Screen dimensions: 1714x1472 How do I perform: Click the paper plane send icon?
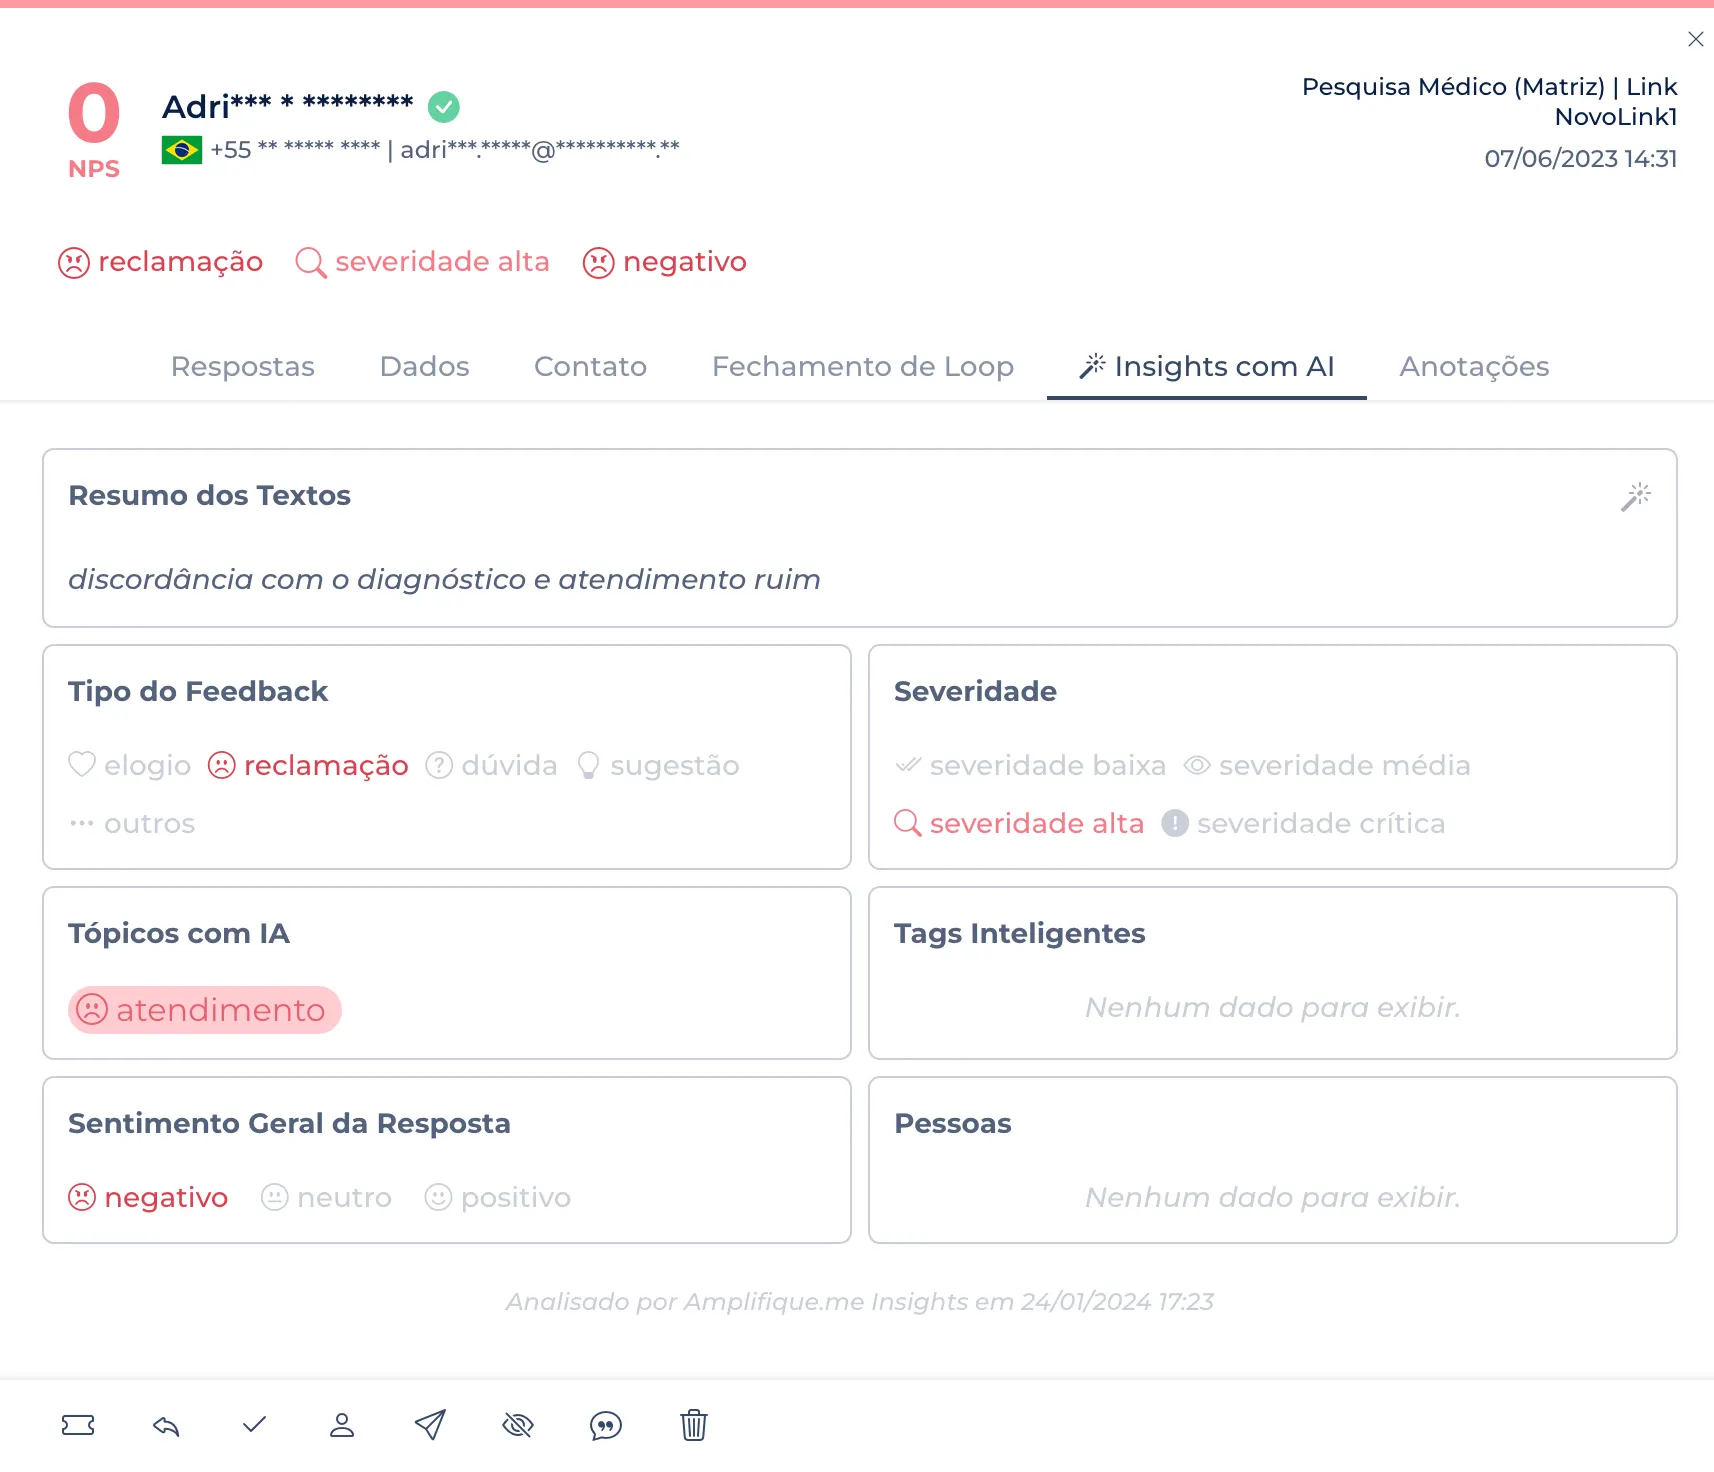coord(430,1425)
